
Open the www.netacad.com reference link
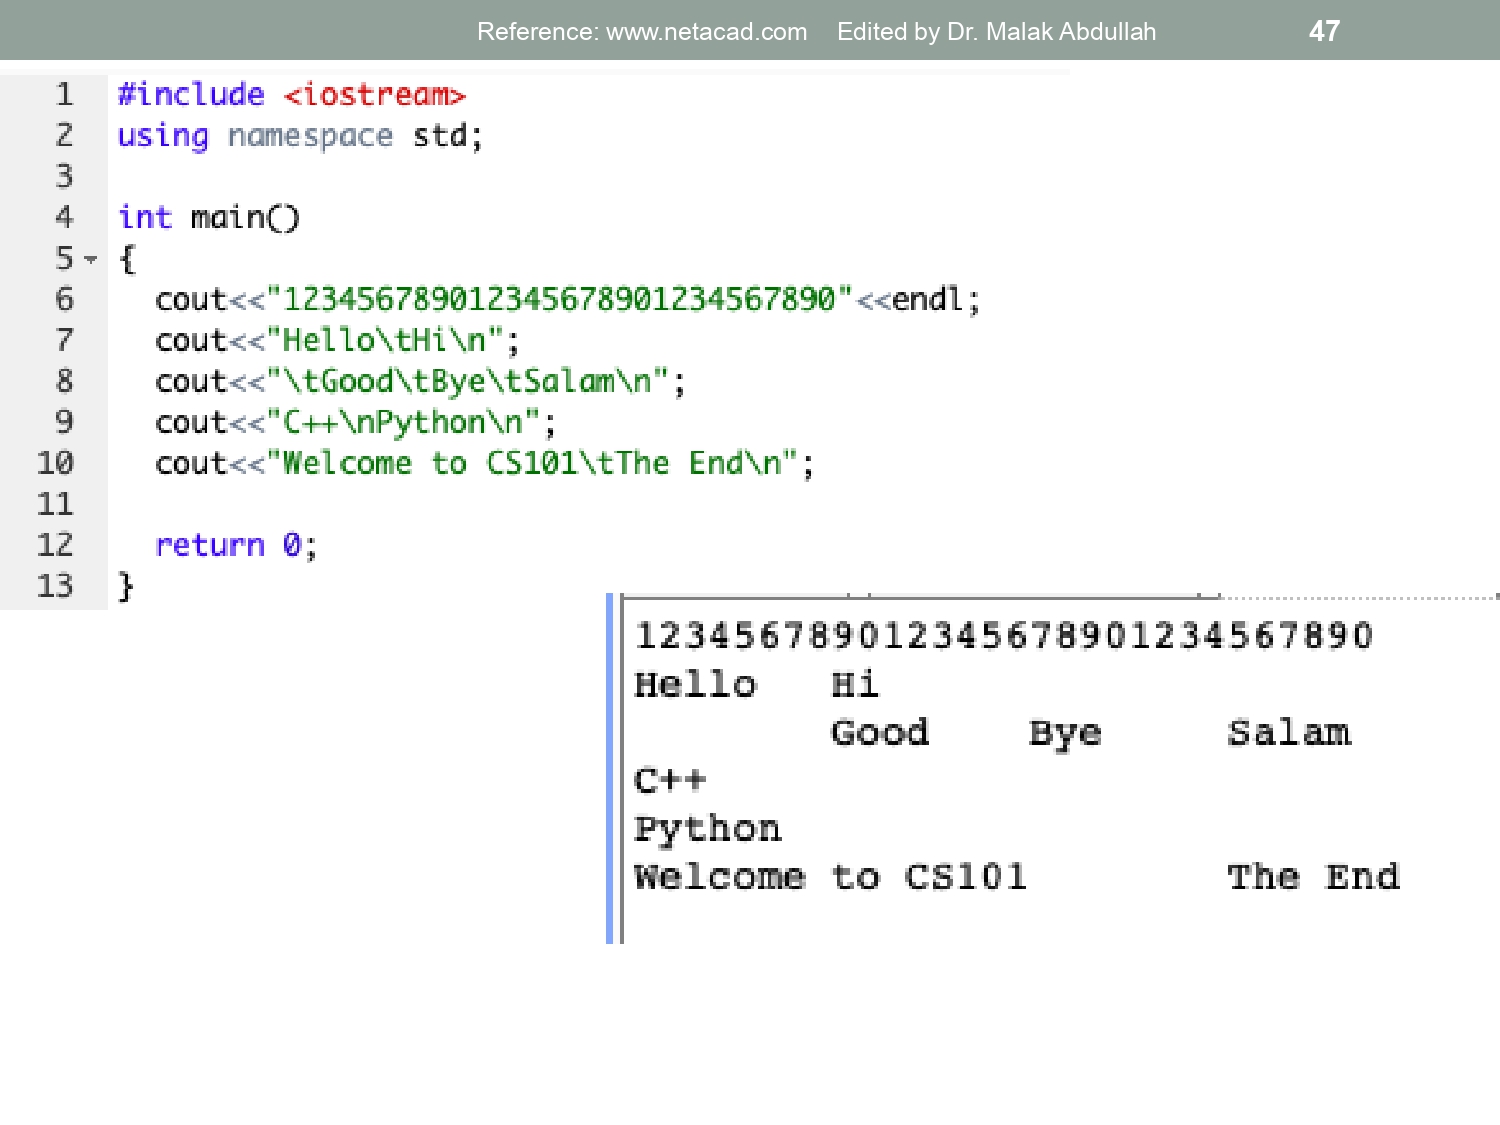(706, 32)
